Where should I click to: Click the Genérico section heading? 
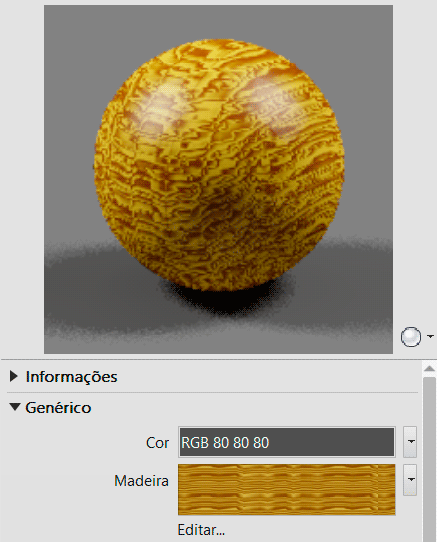(x=58, y=408)
